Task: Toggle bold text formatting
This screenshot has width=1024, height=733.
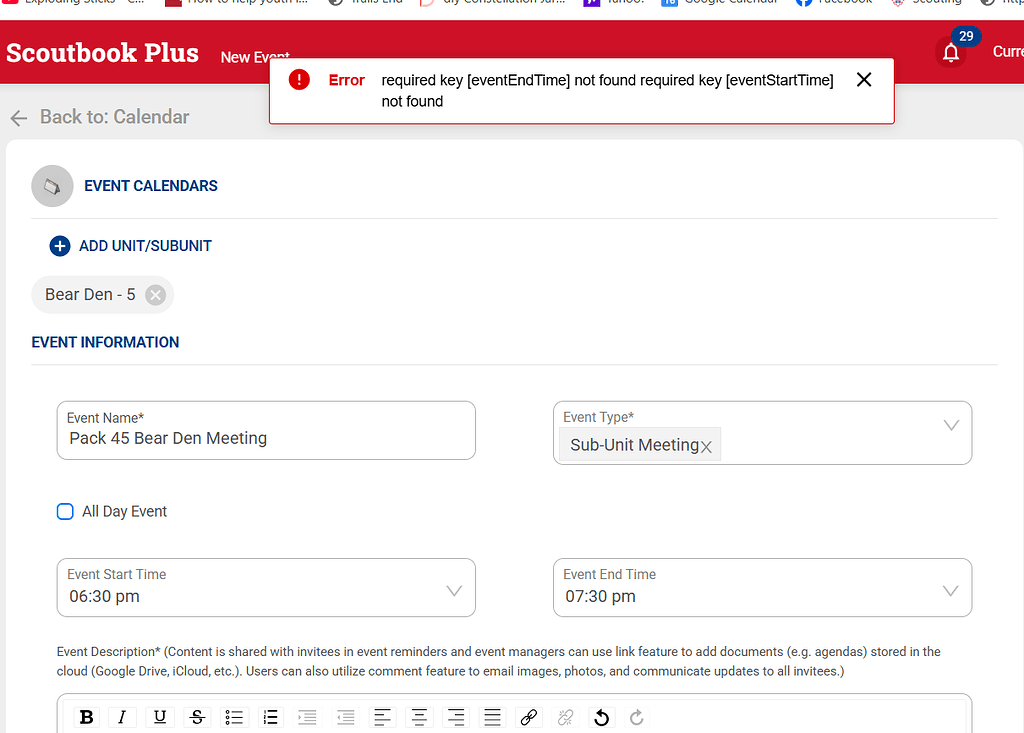Action: click(x=86, y=717)
